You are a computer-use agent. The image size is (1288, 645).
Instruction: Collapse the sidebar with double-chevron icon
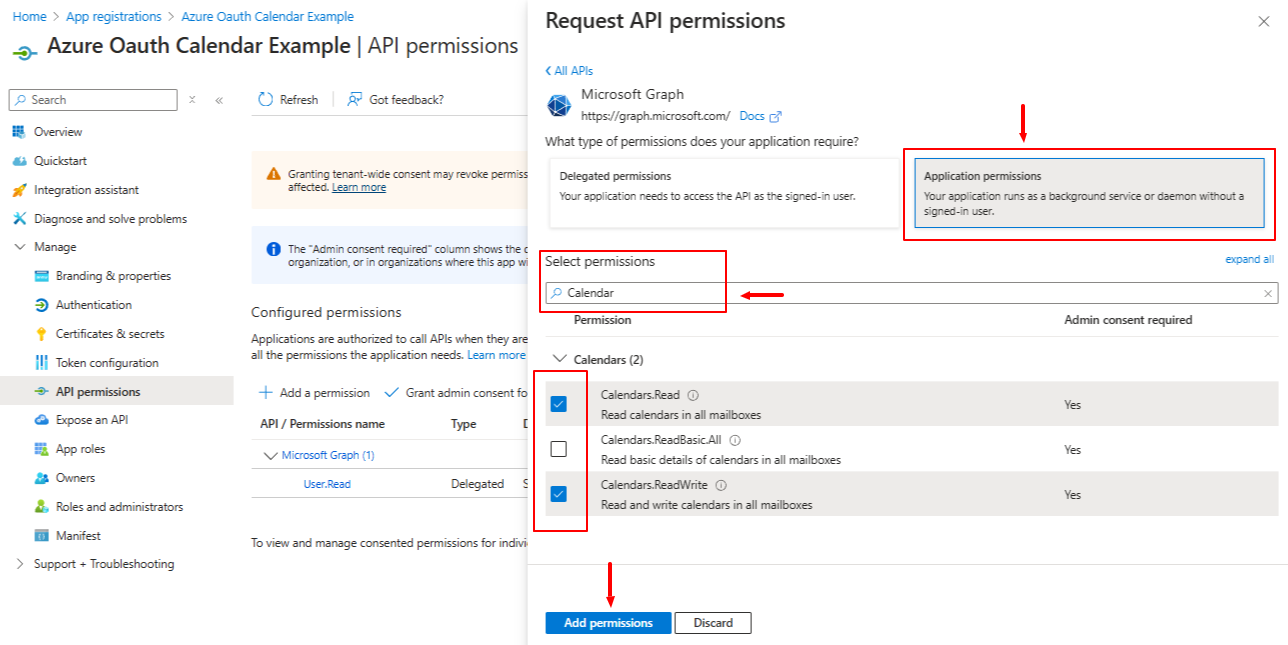(219, 100)
